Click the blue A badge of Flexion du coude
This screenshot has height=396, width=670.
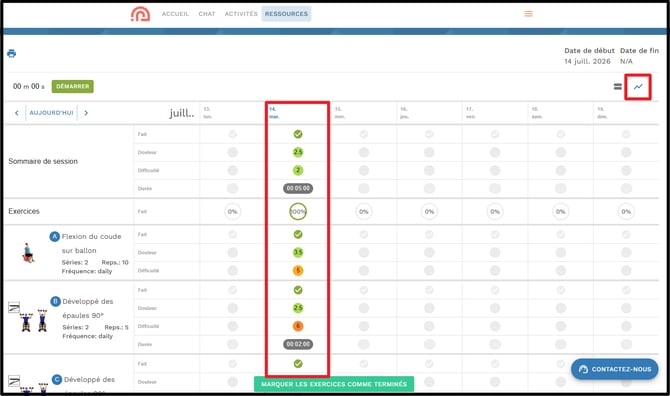tap(54, 236)
